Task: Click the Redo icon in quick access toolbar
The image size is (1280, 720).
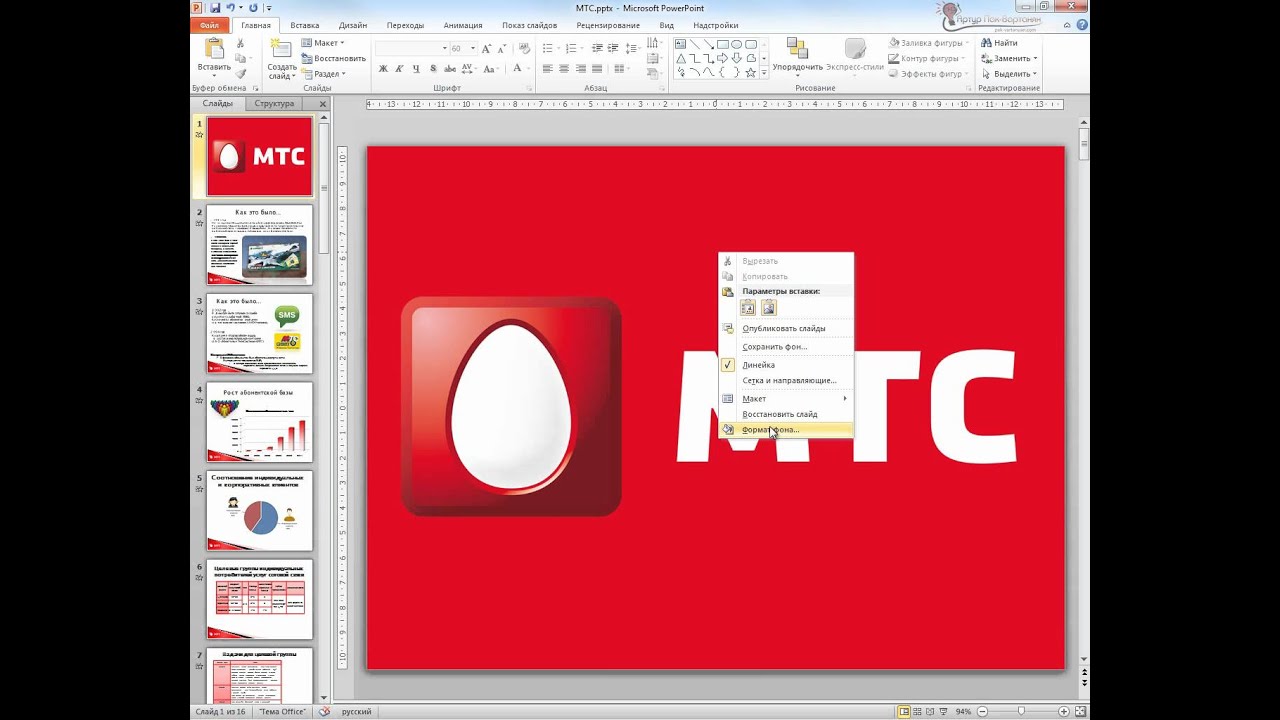Action: click(x=253, y=8)
